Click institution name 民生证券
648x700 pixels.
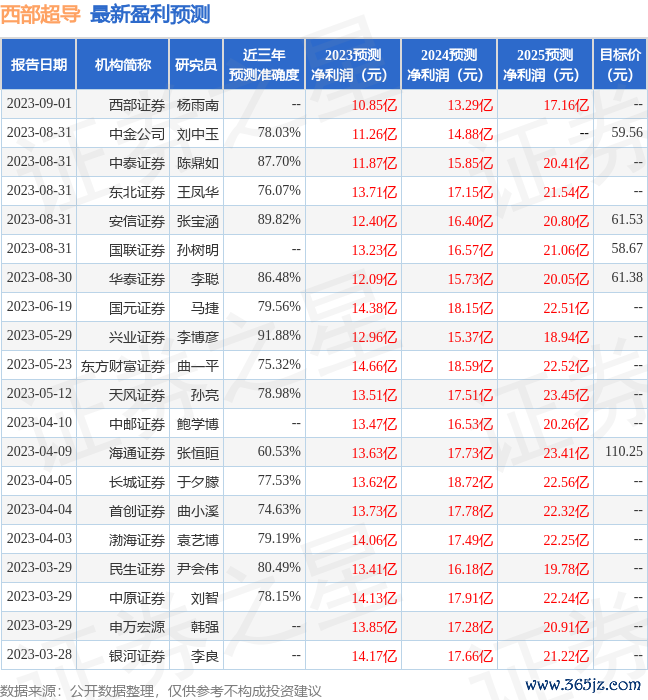click(137, 570)
